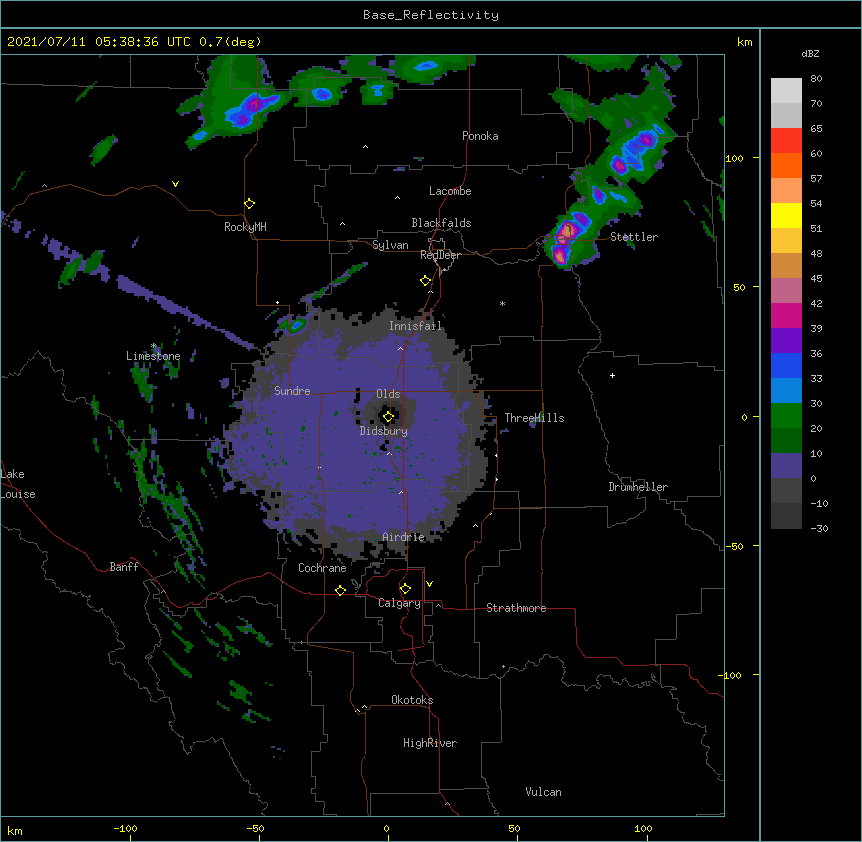Click the yellow diamond marker above Calgary label
862x842 pixels.
point(405,589)
